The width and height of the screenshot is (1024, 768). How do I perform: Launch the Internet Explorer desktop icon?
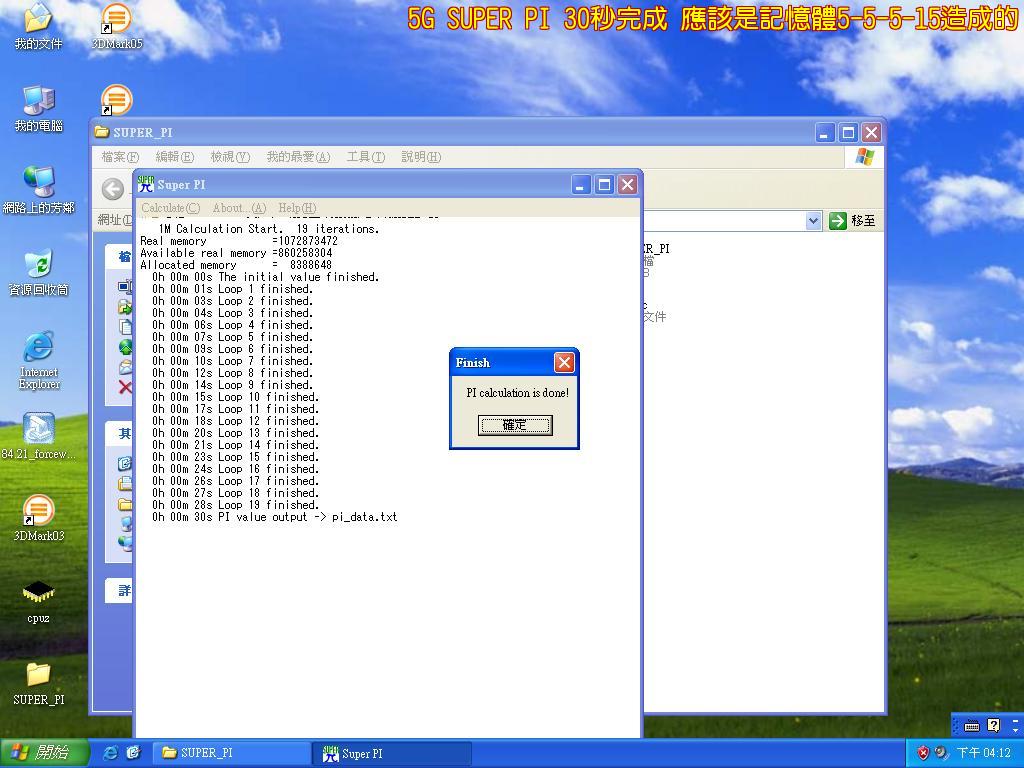point(39,360)
